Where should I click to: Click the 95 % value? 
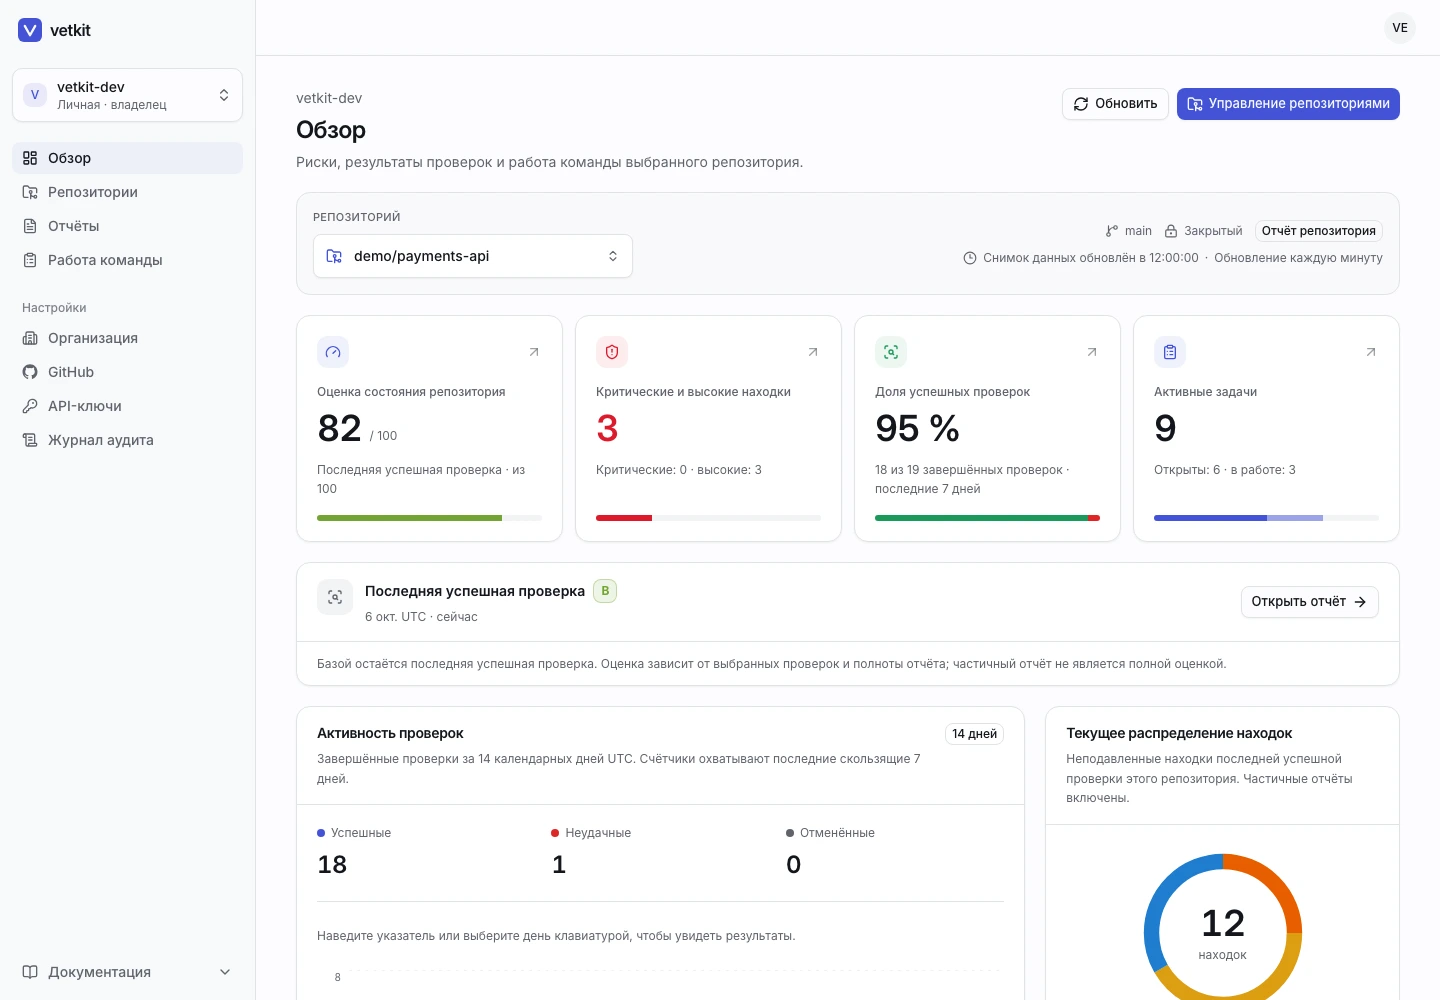917,429
